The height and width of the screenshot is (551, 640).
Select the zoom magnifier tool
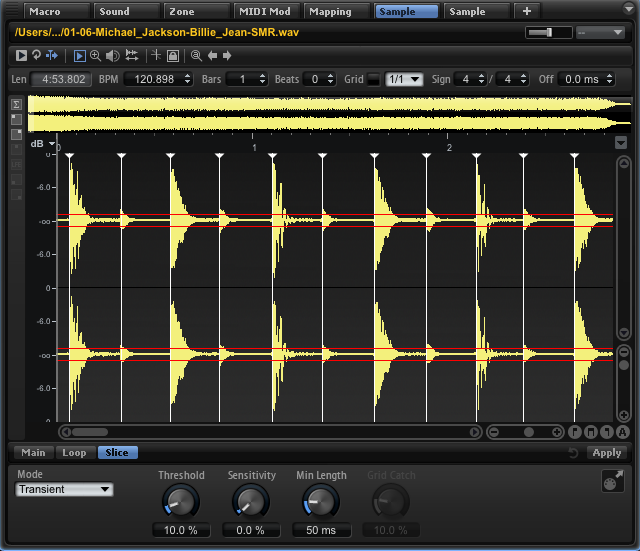click(x=95, y=56)
